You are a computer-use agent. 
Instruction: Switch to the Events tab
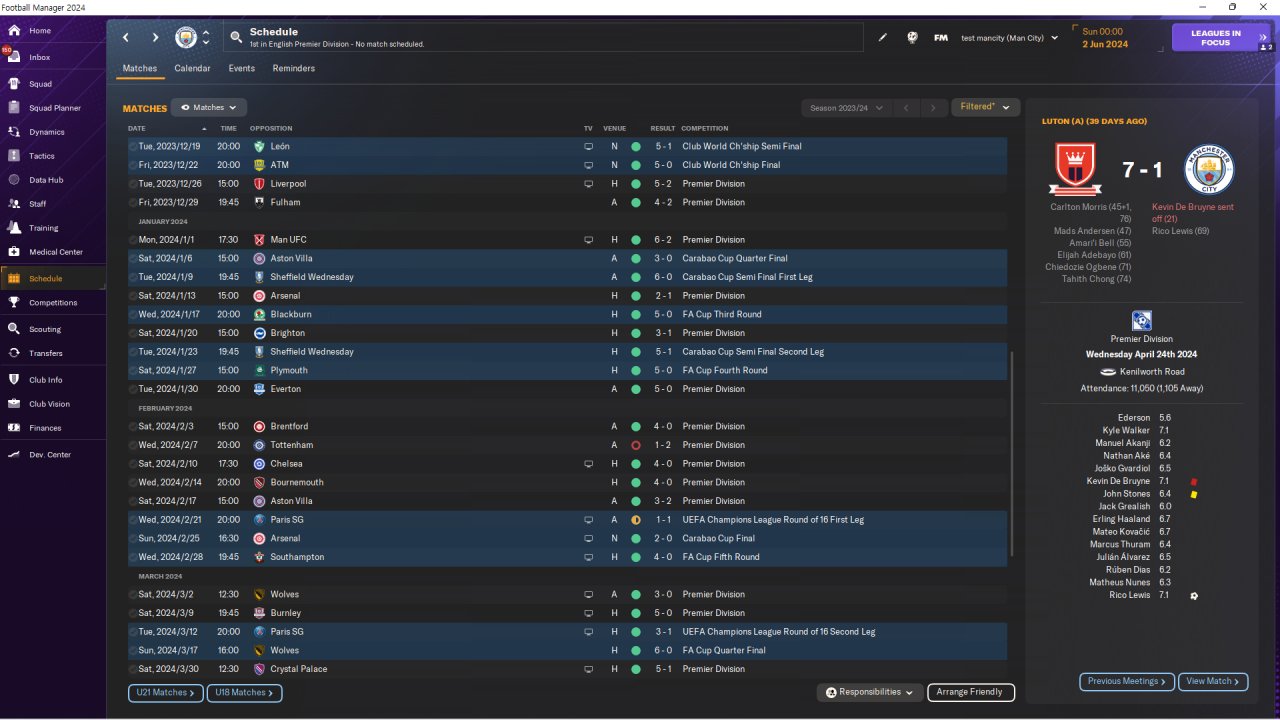pyautogui.click(x=241, y=69)
